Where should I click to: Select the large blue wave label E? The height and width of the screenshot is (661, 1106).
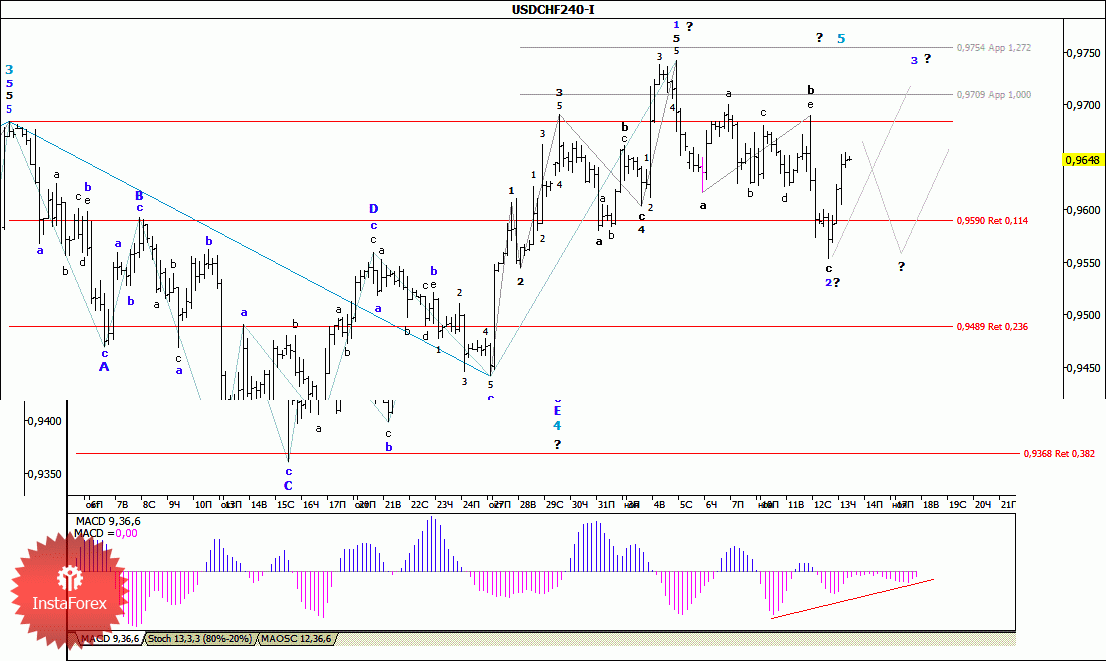pos(557,411)
